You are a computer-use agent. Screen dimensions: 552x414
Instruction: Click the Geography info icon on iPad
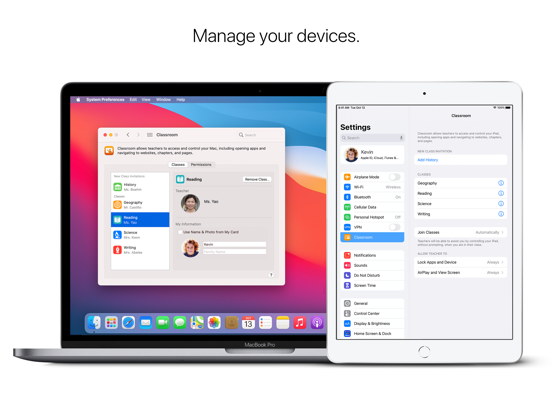[501, 183]
